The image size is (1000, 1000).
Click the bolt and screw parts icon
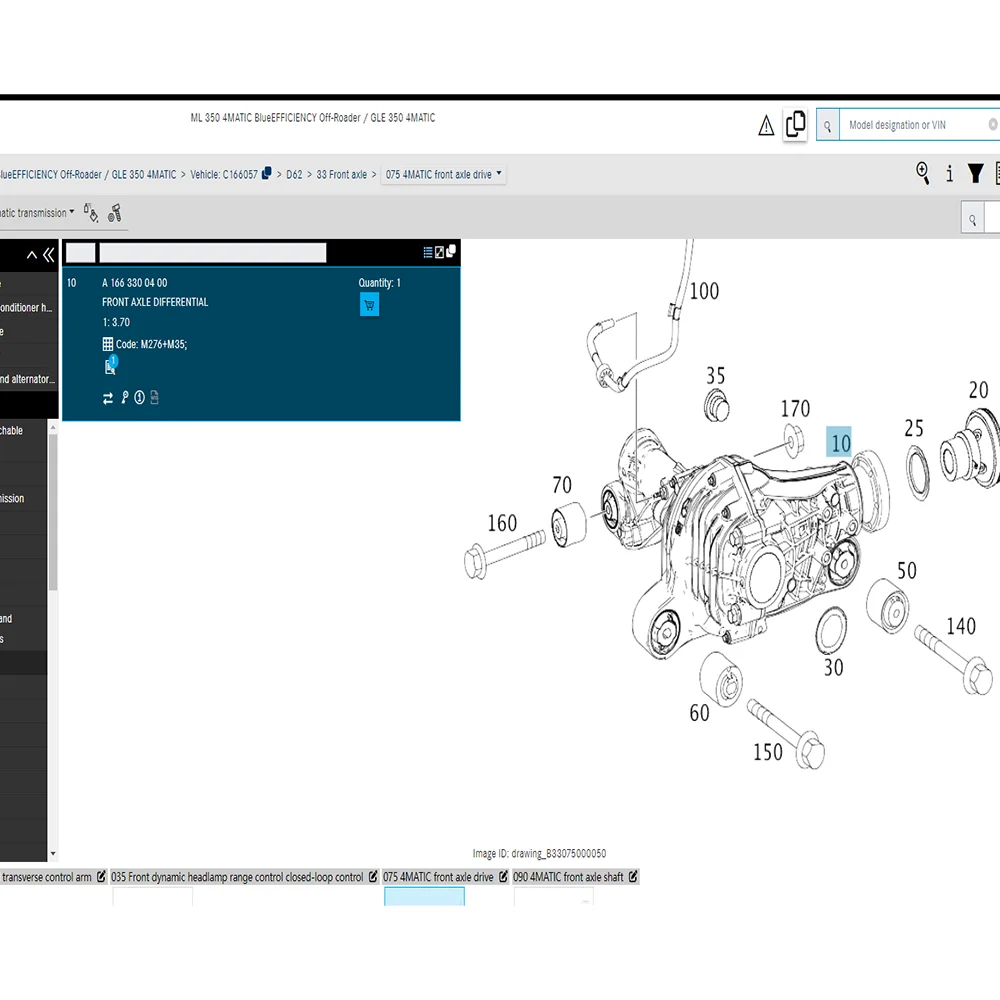tap(115, 213)
